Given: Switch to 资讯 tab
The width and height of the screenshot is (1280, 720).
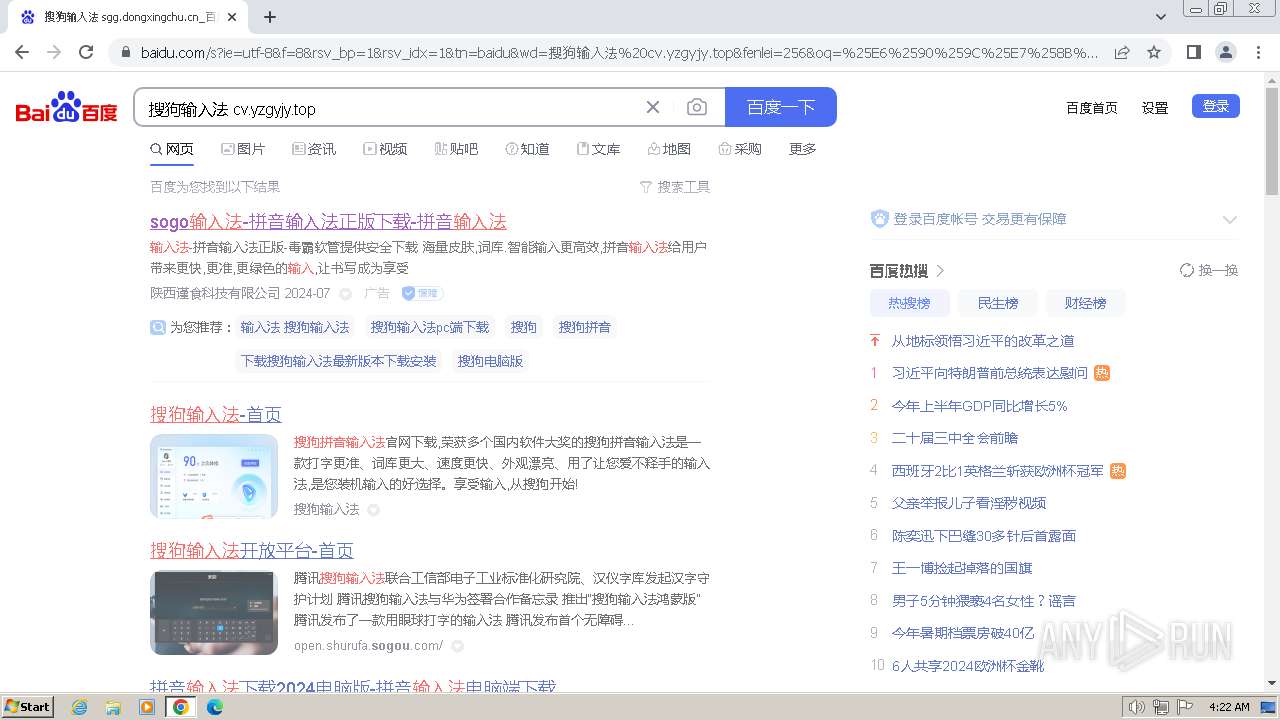Looking at the screenshot, I should (x=314, y=149).
